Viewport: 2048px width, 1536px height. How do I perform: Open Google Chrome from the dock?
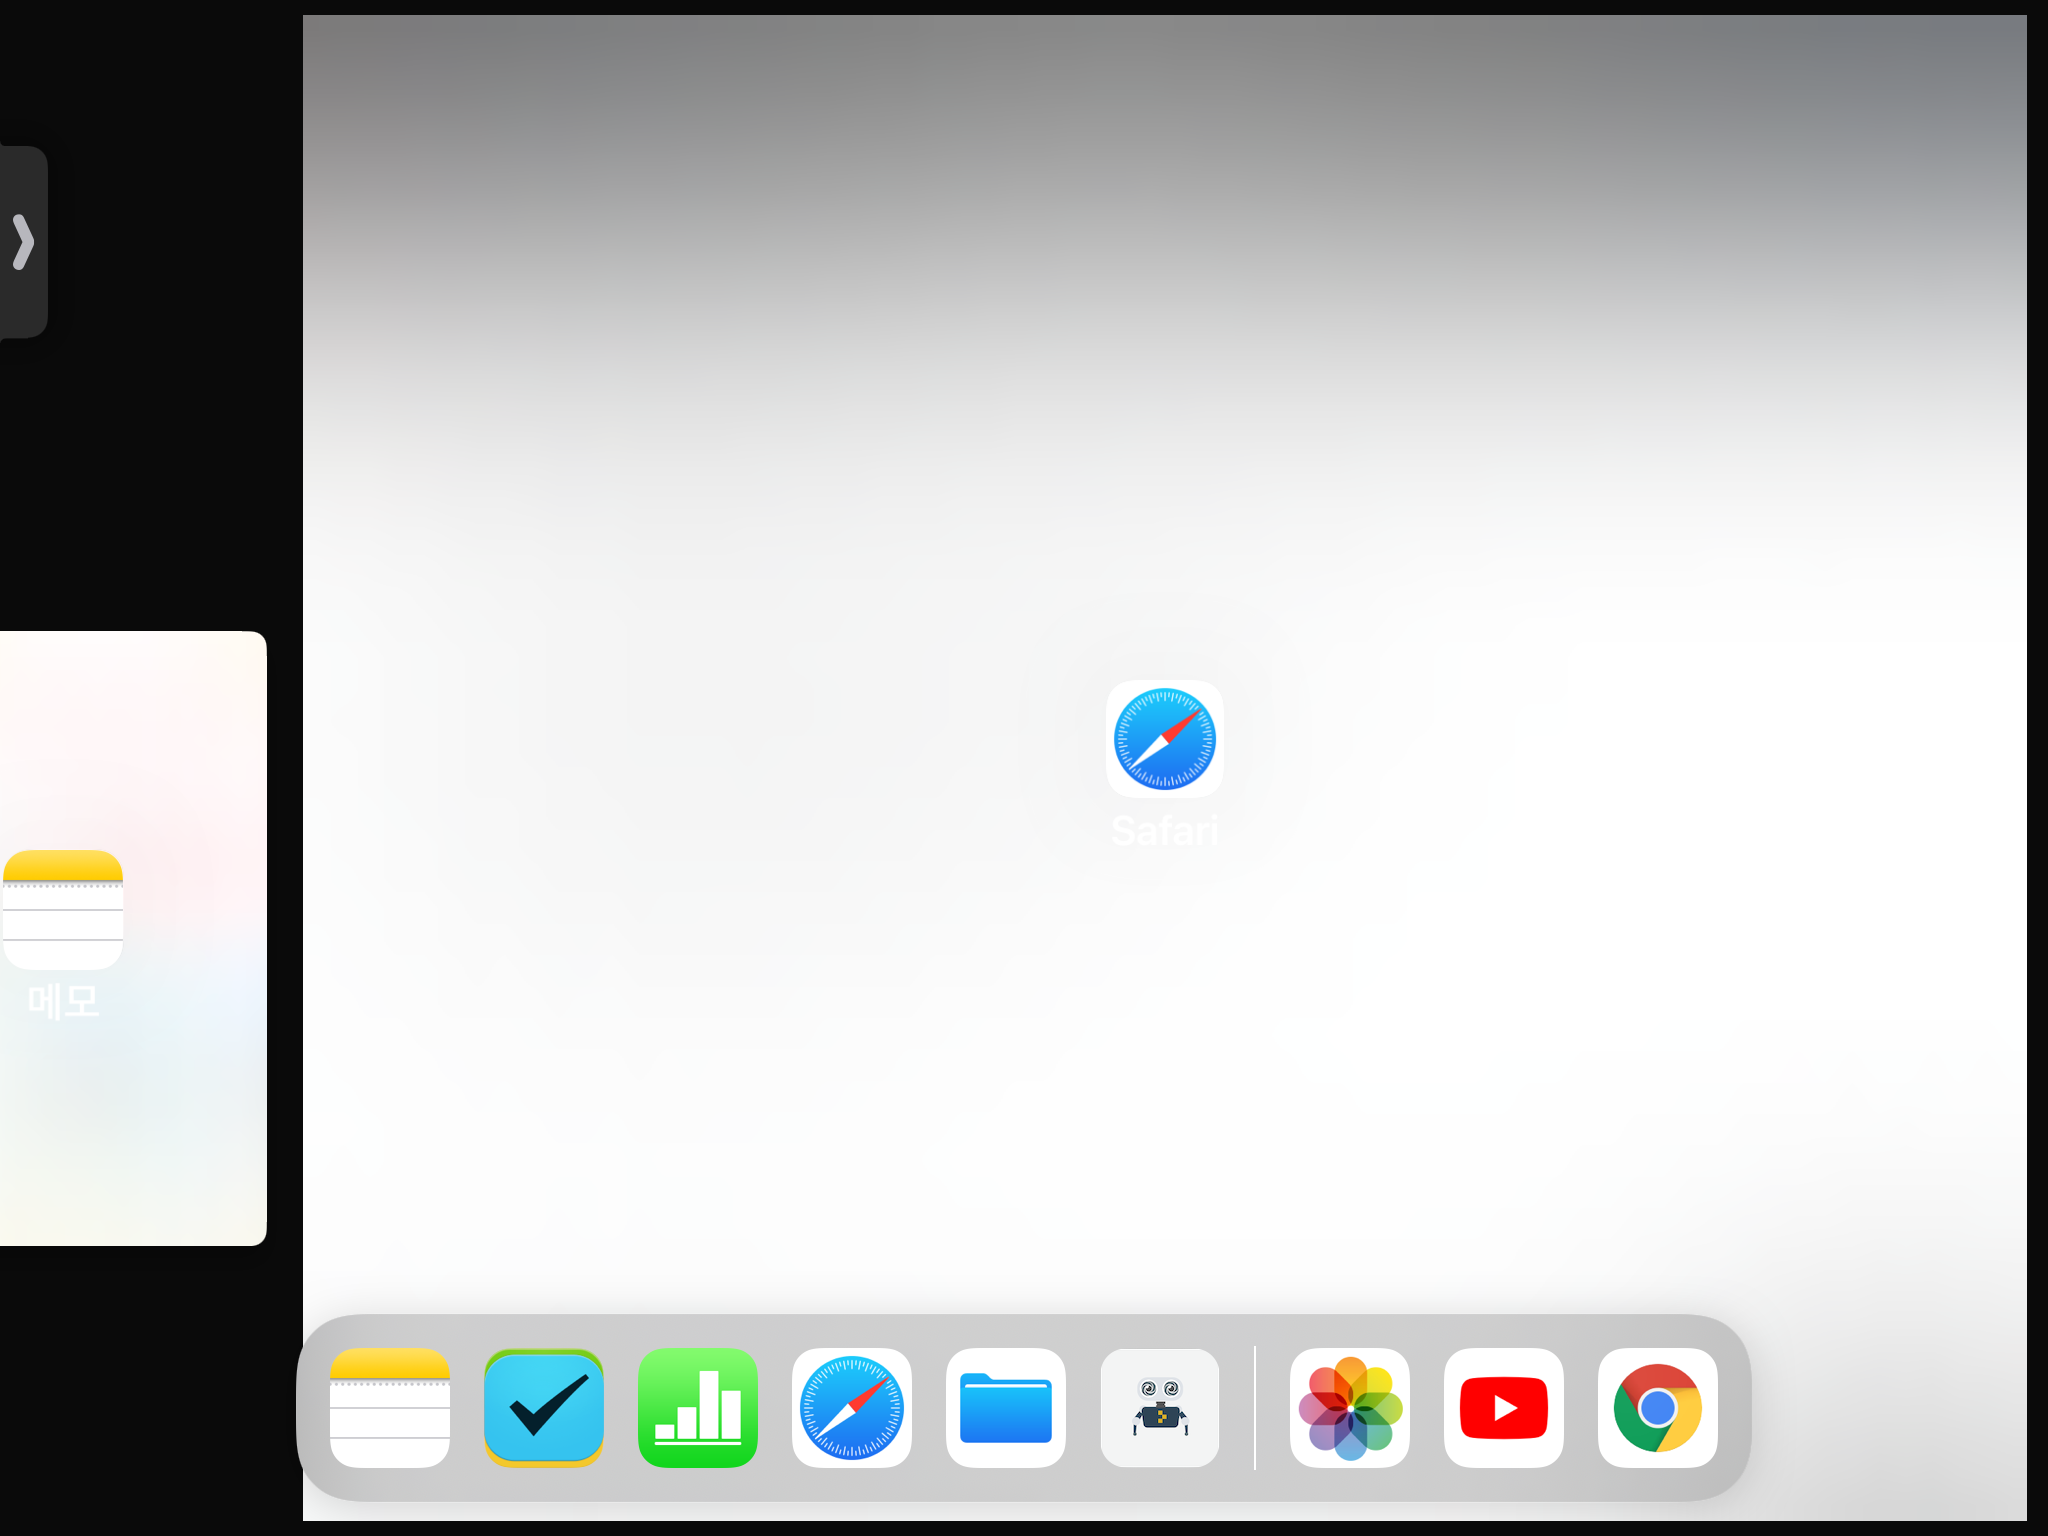[1657, 1407]
